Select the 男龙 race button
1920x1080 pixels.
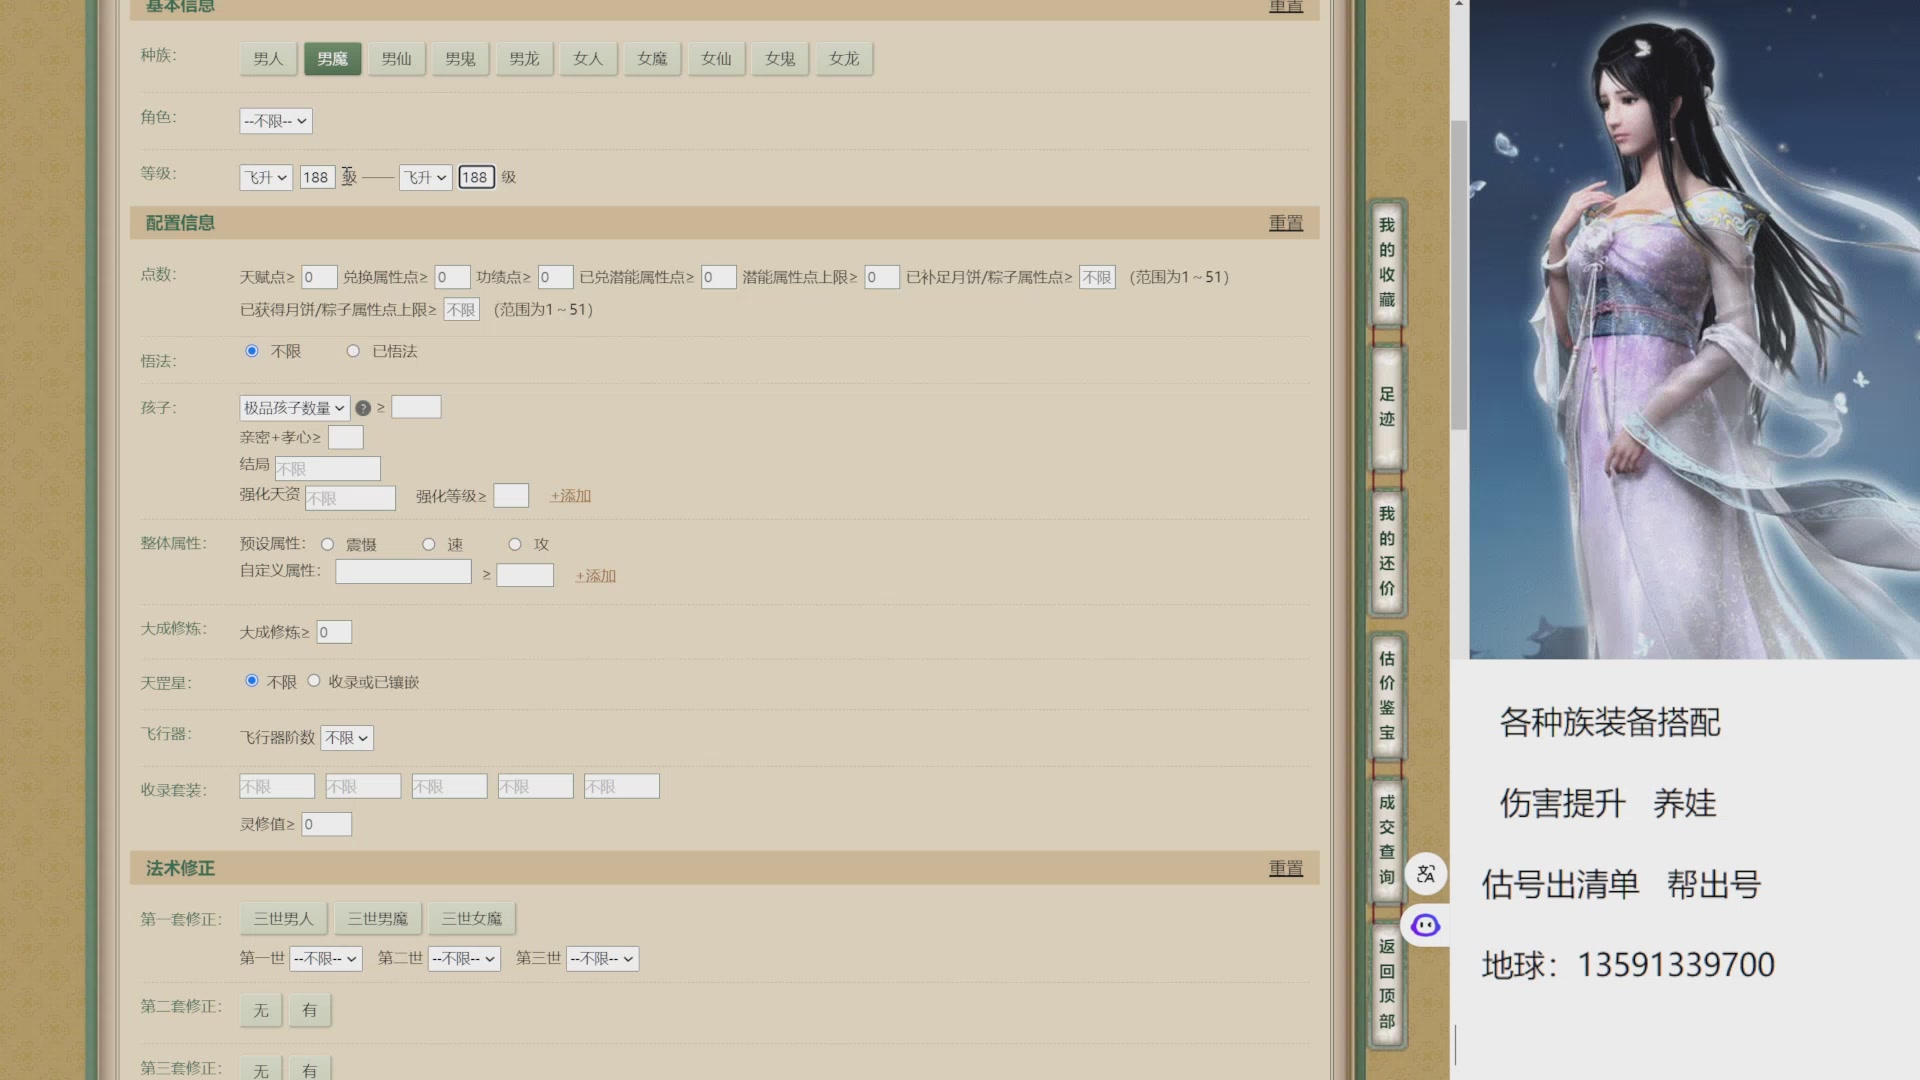524,59
